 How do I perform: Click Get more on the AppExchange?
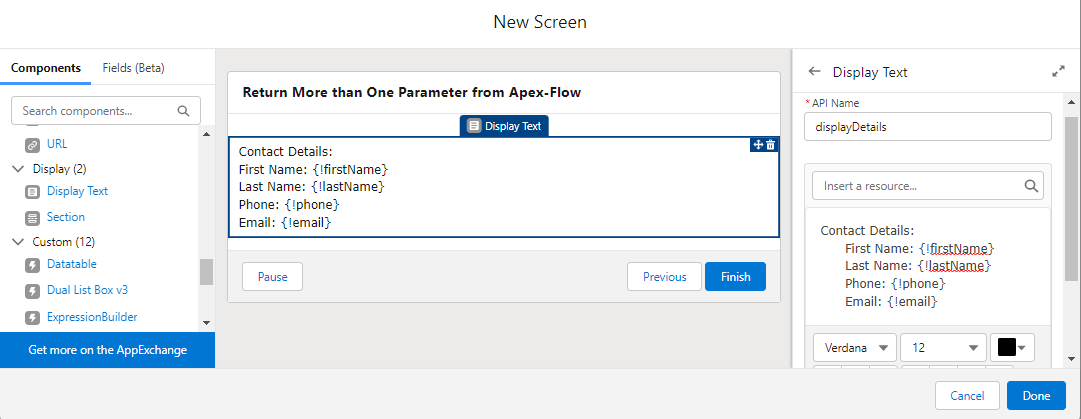tap(108, 350)
